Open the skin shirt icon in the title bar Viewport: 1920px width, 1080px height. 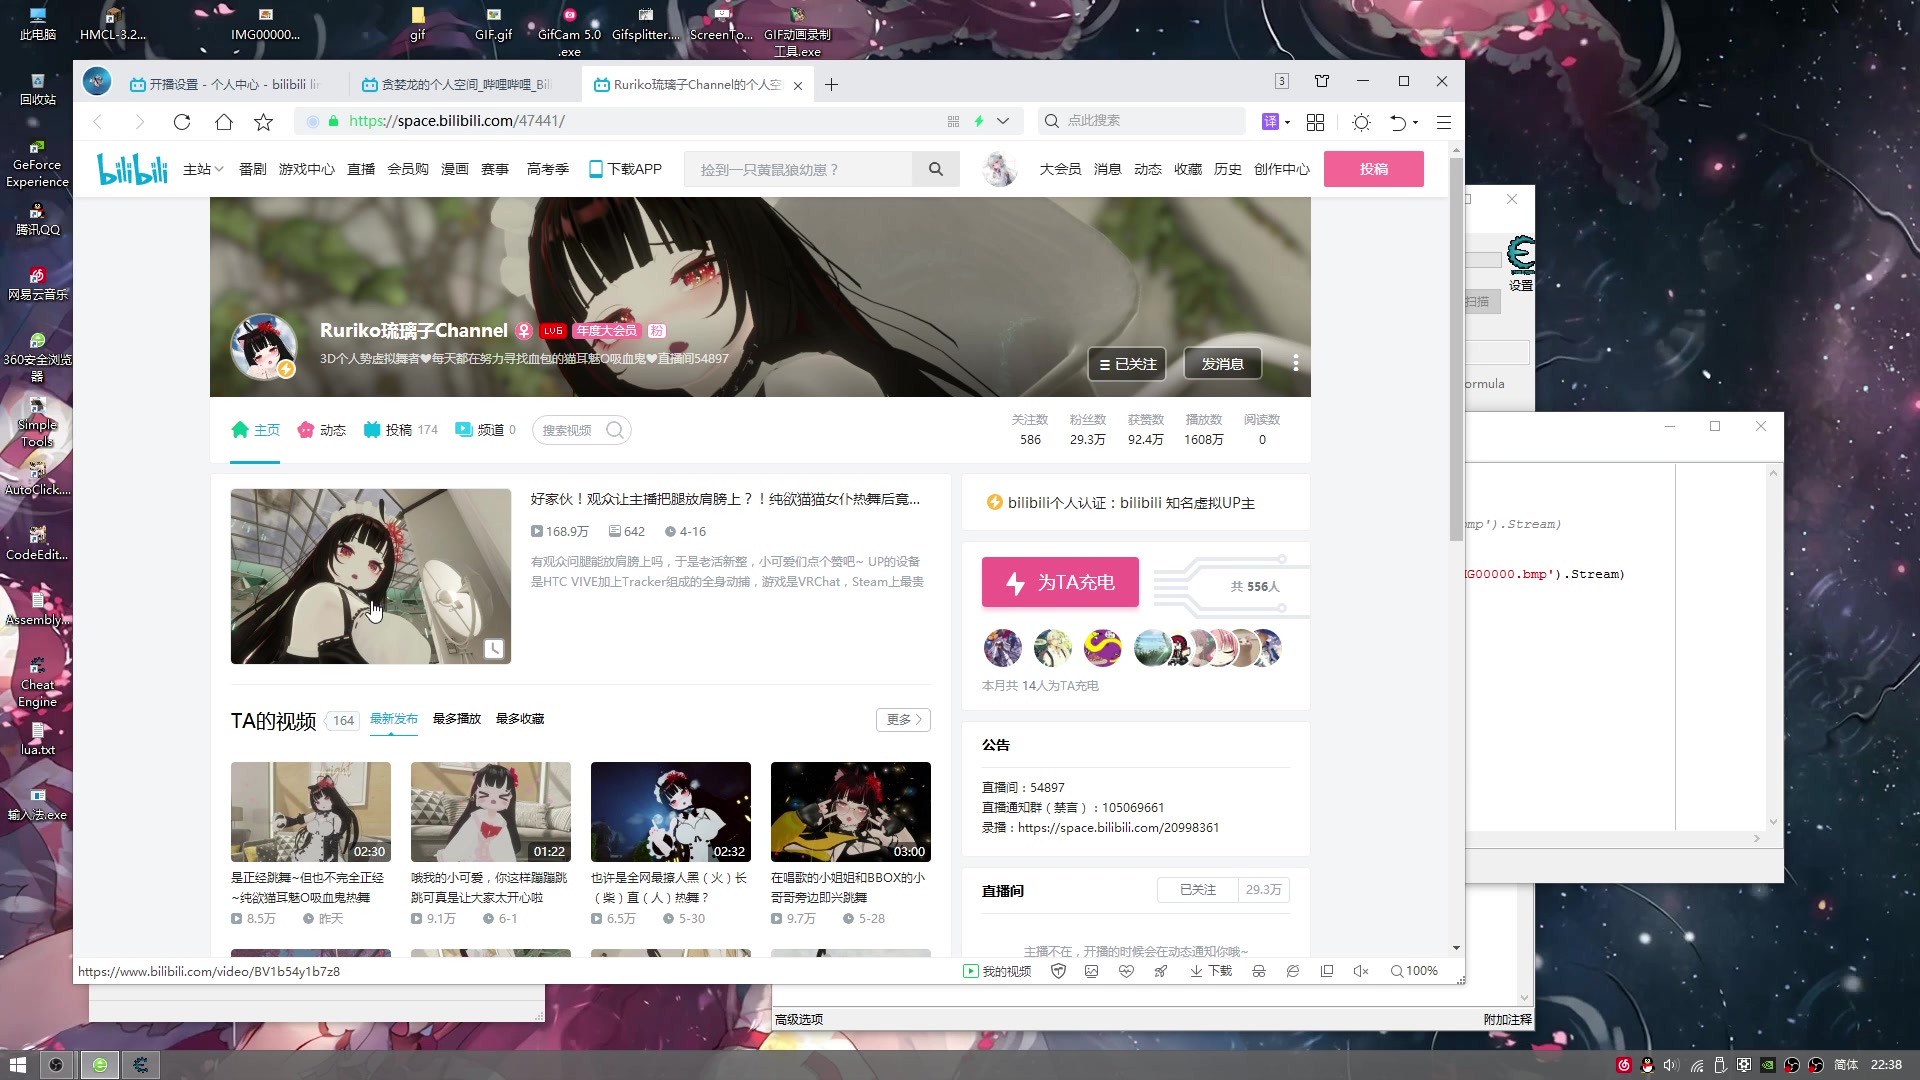[1322, 81]
